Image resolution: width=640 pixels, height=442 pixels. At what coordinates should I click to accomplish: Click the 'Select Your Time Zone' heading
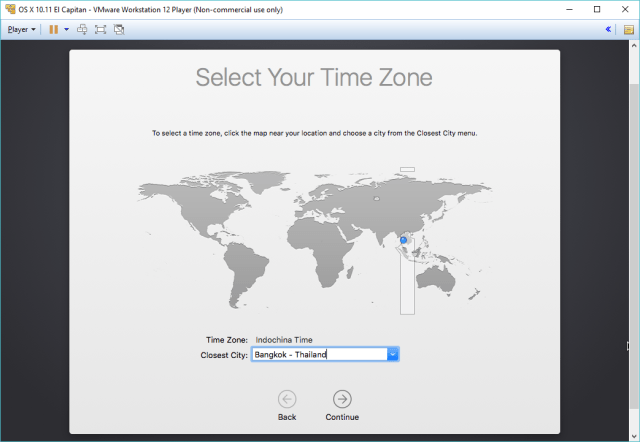tap(314, 77)
